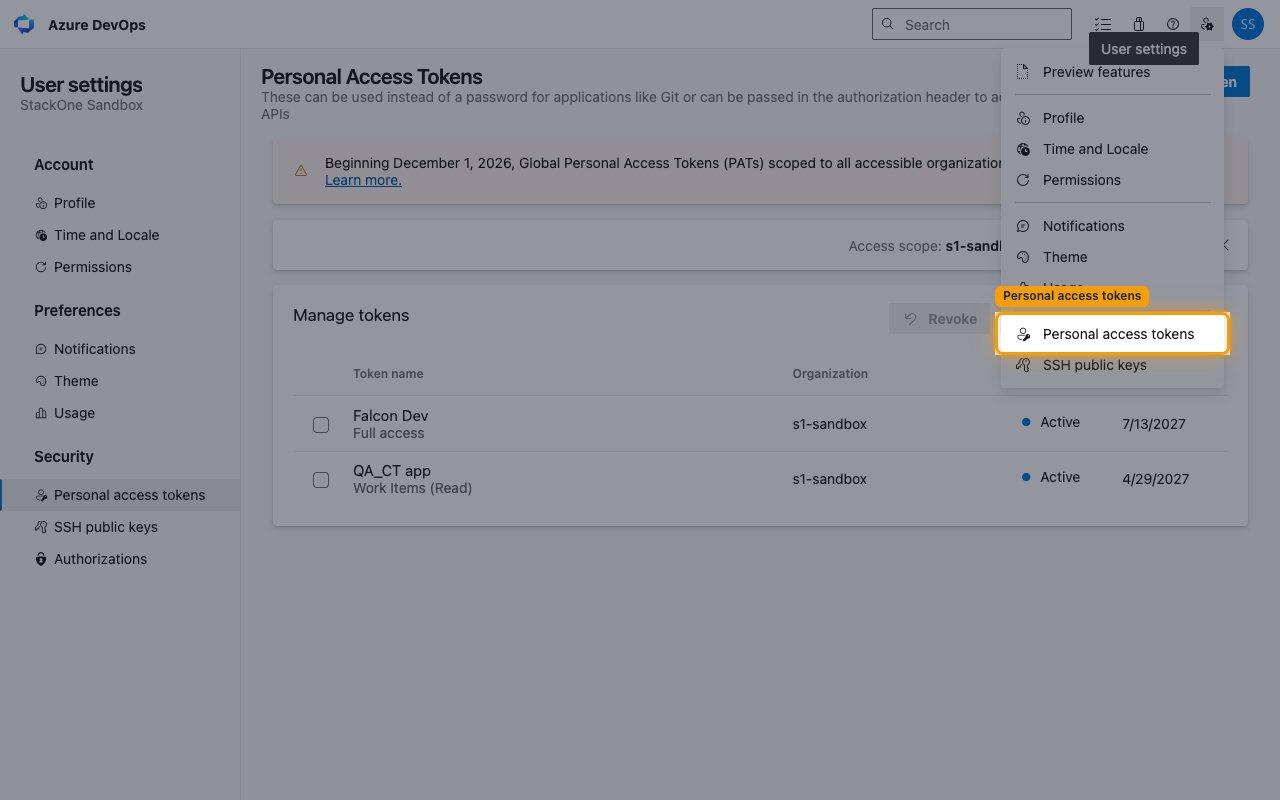Select Personal access tokens in sidebar
This screenshot has width=1280, height=800.
tap(120, 495)
